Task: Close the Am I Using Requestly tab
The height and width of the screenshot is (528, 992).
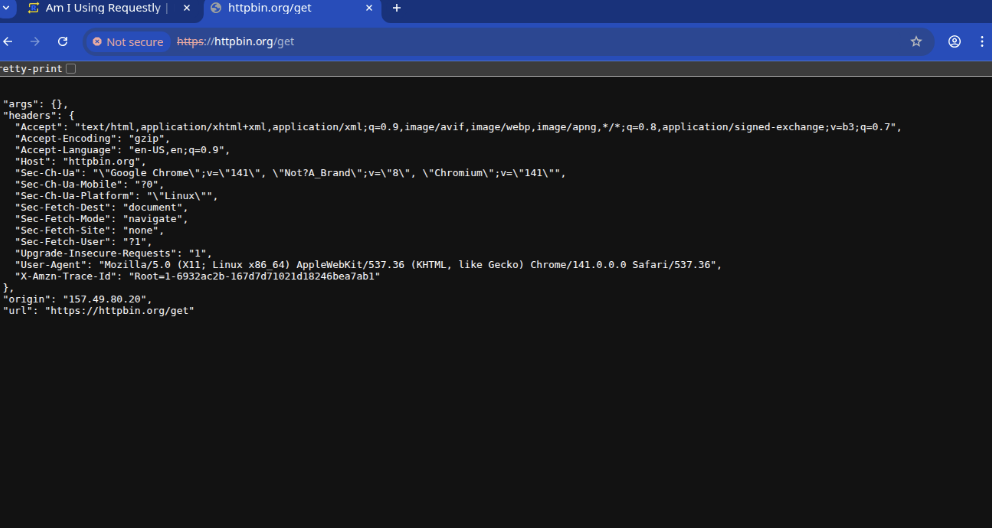Action: point(187,8)
